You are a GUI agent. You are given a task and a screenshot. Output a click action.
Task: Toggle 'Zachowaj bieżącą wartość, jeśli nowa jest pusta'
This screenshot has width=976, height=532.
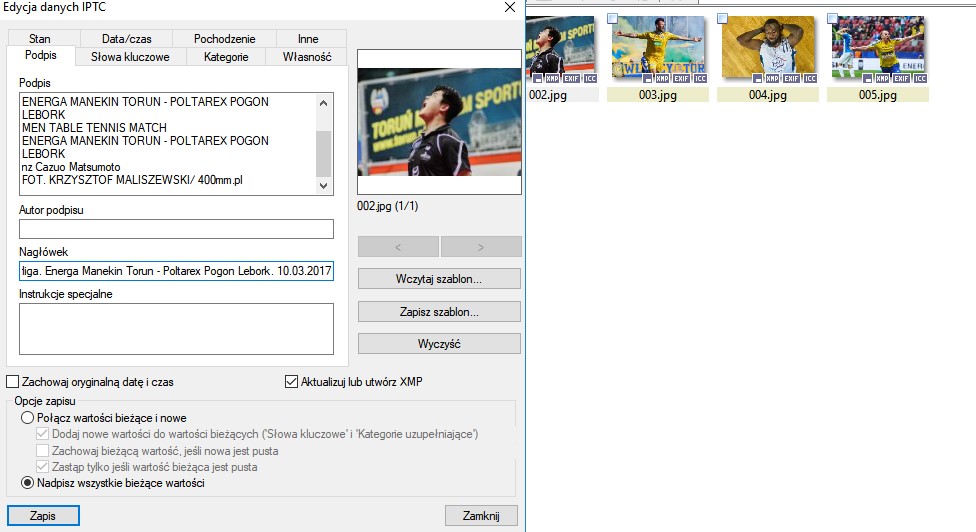pyautogui.click(x=42, y=450)
